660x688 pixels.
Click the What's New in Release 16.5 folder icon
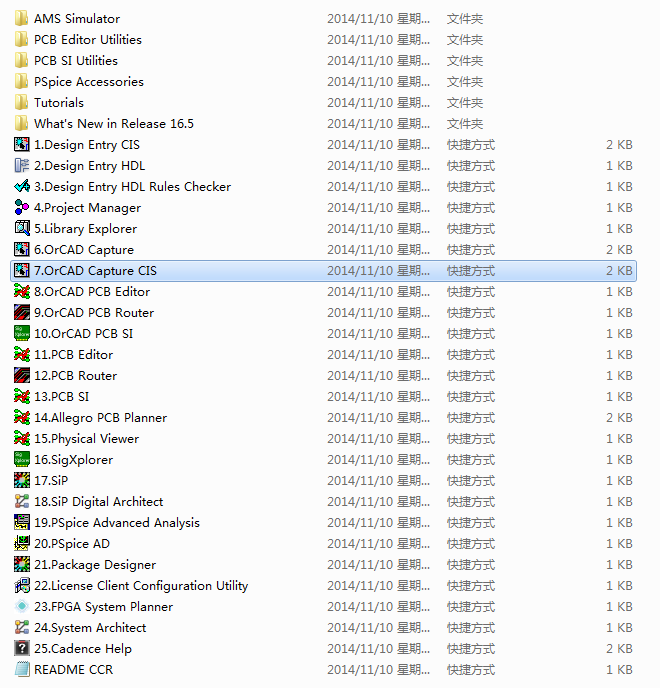click(22, 124)
